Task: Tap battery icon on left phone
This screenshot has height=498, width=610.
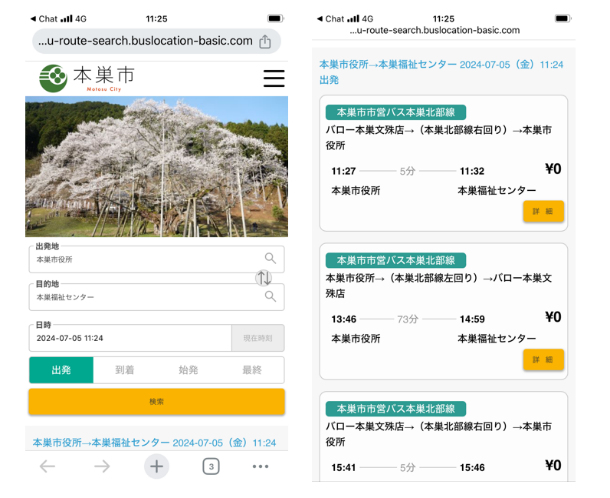Action: click(x=275, y=18)
